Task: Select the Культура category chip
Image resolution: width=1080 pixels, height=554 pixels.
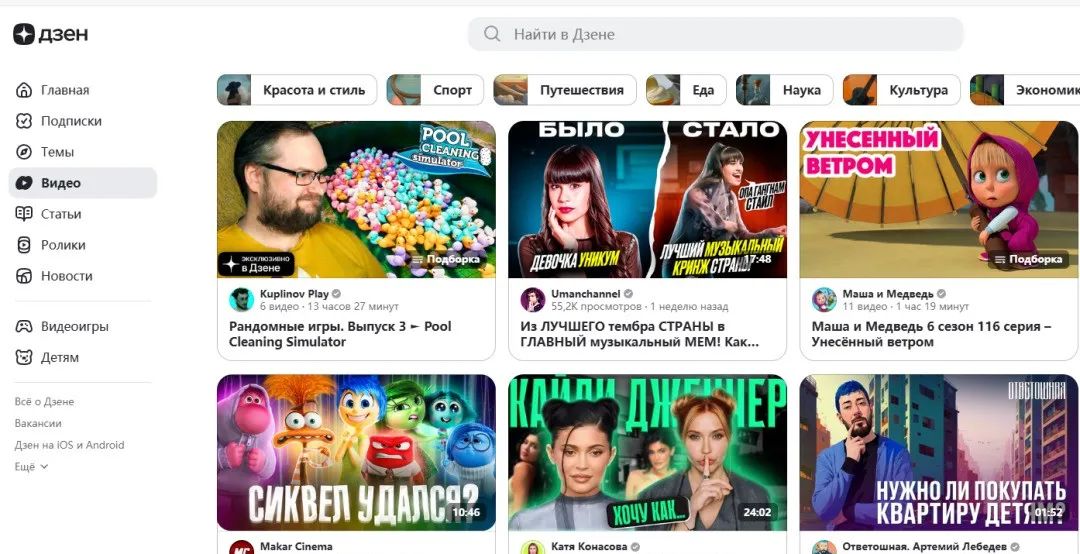Action: point(902,90)
